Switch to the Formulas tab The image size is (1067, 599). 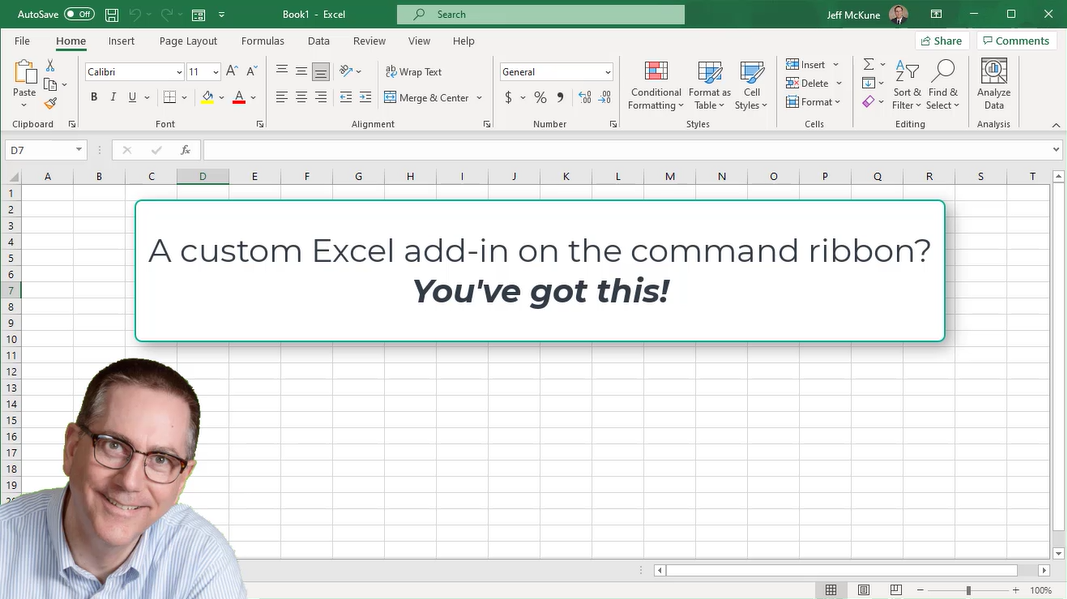[x=263, y=41]
